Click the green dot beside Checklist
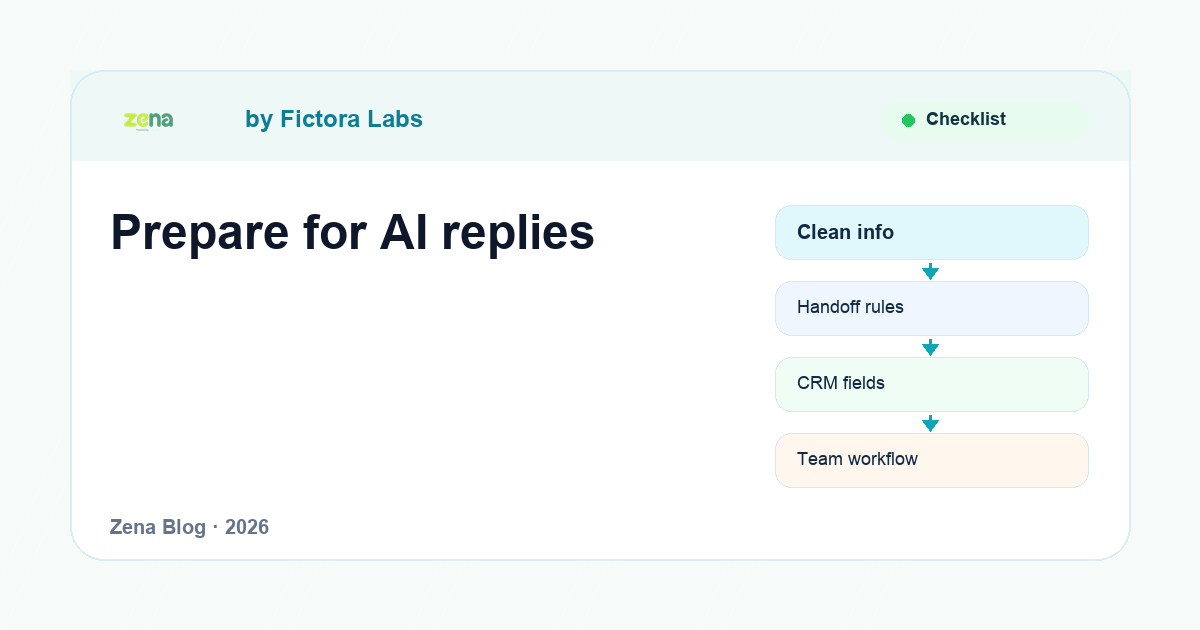This screenshot has width=1200, height=630. coord(908,120)
